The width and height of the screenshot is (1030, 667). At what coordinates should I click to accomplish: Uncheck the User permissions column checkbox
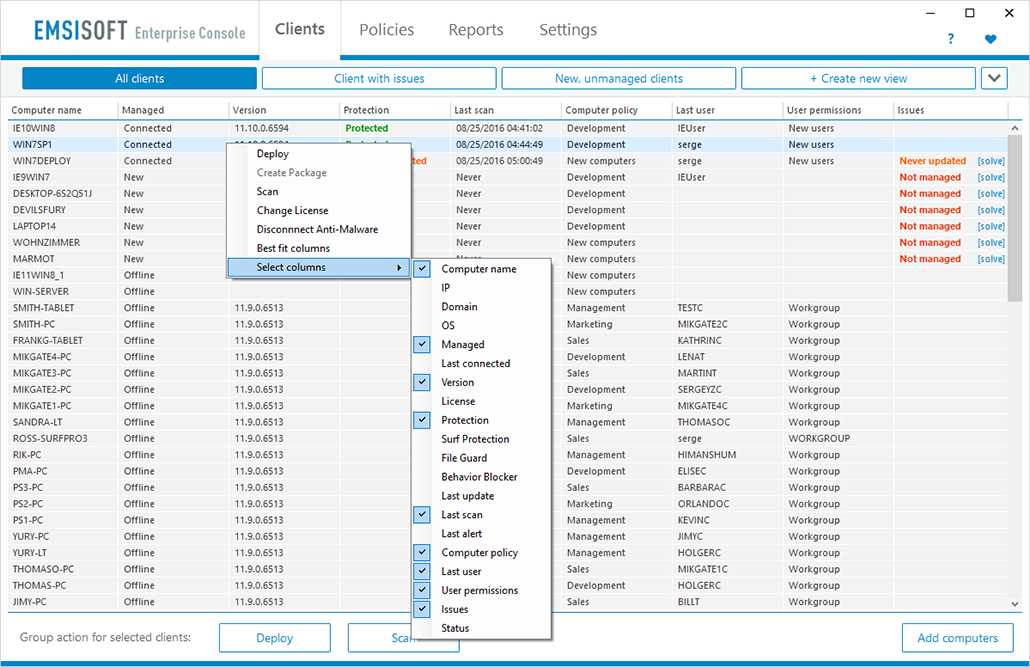422,590
